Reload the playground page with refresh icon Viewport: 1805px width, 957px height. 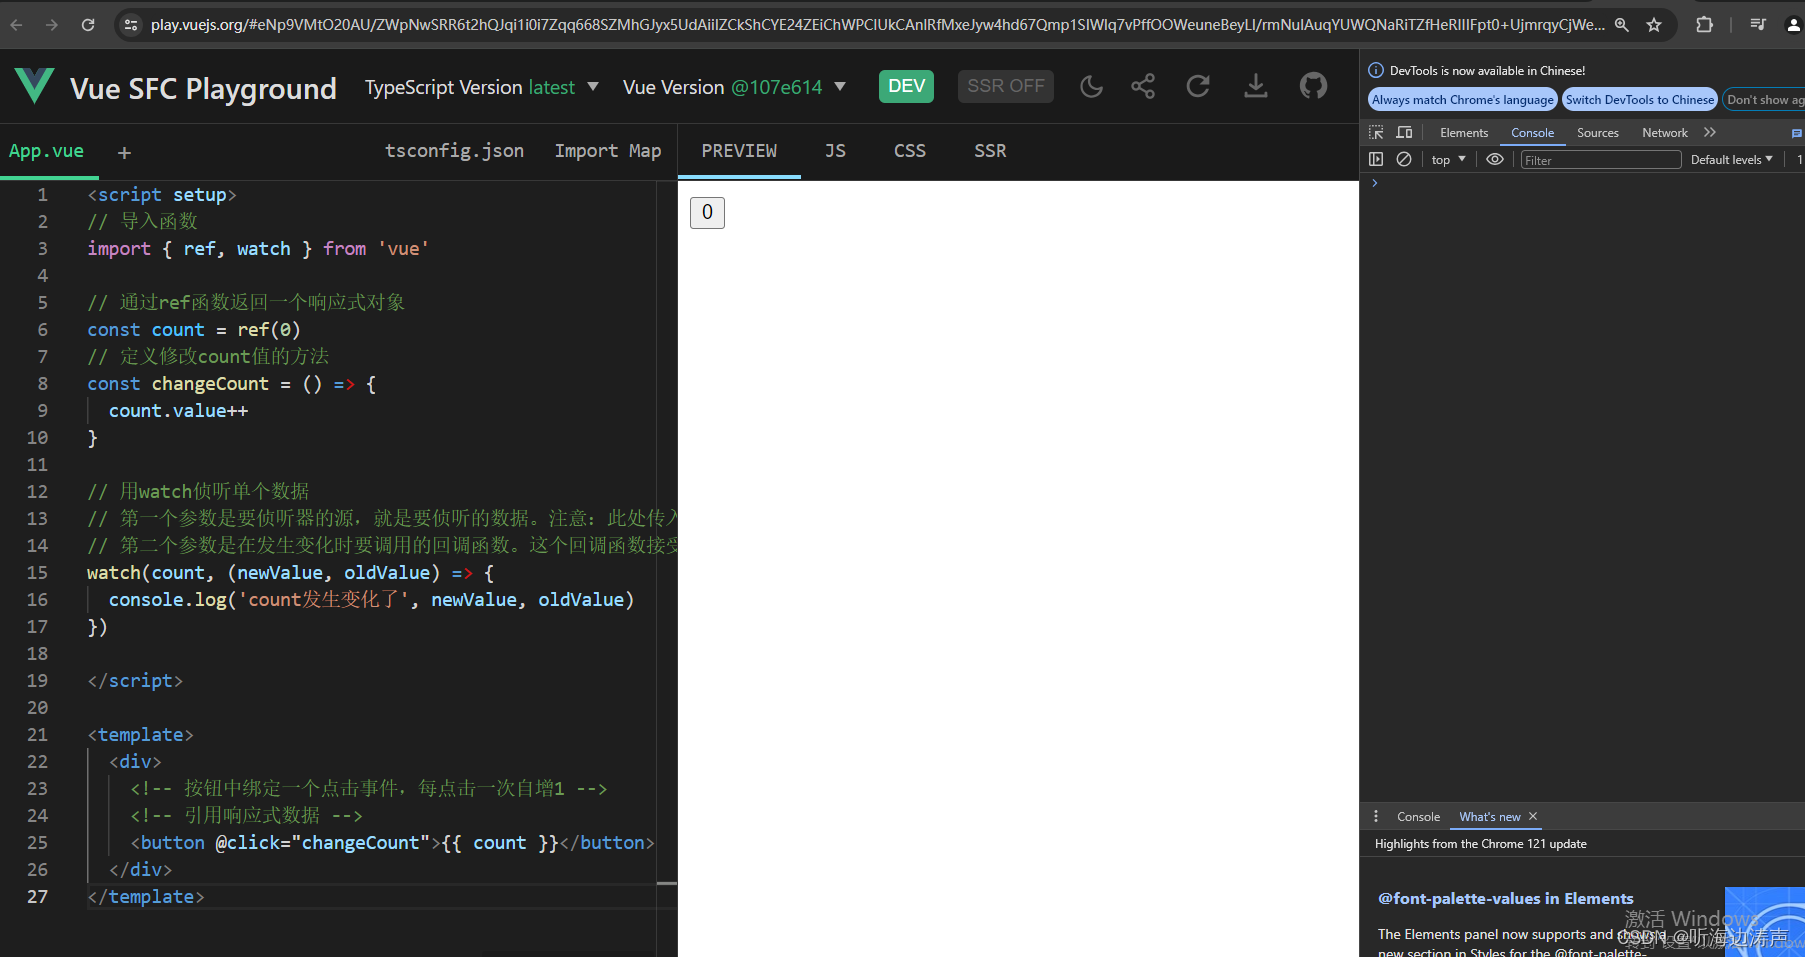coord(1198,87)
